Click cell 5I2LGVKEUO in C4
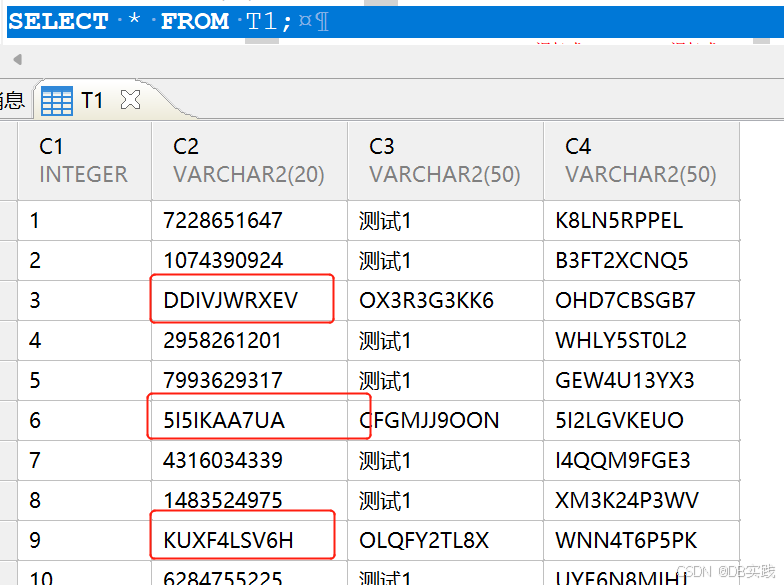 (642, 420)
